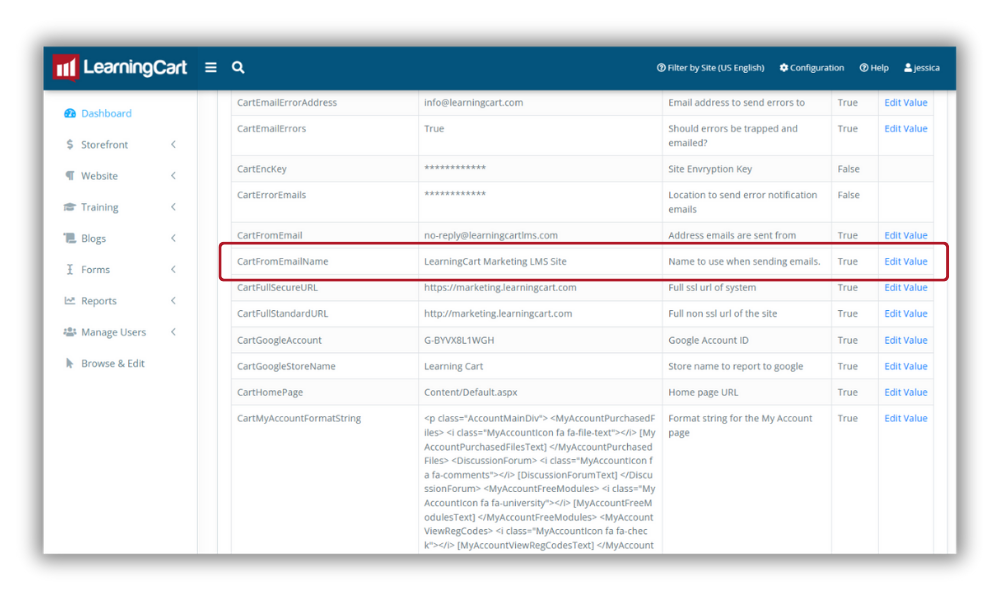The width and height of the screenshot is (1000, 600).
Task: Click the Forms text-cursor icon
Action: (x=70, y=269)
